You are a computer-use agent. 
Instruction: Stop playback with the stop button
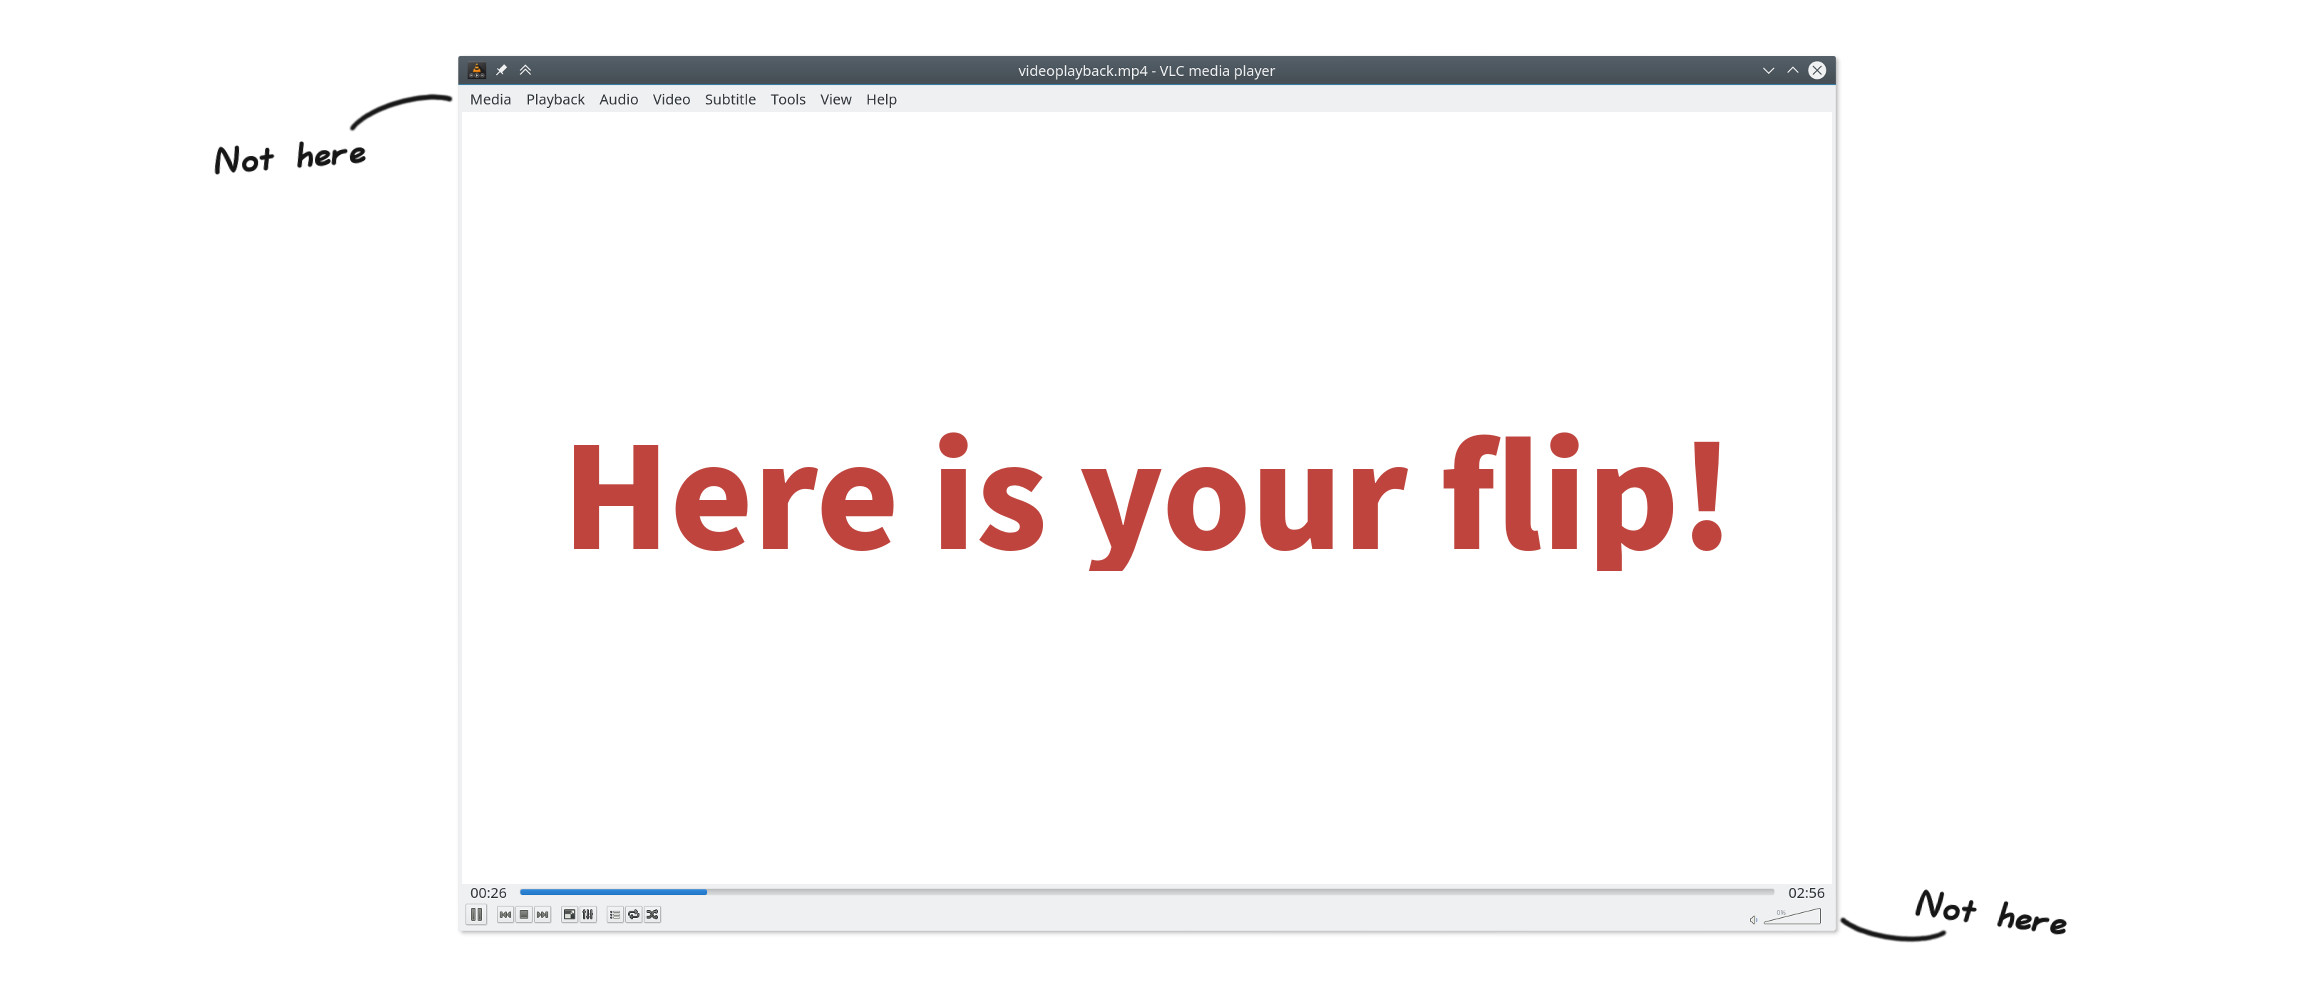click(x=524, y=915)
